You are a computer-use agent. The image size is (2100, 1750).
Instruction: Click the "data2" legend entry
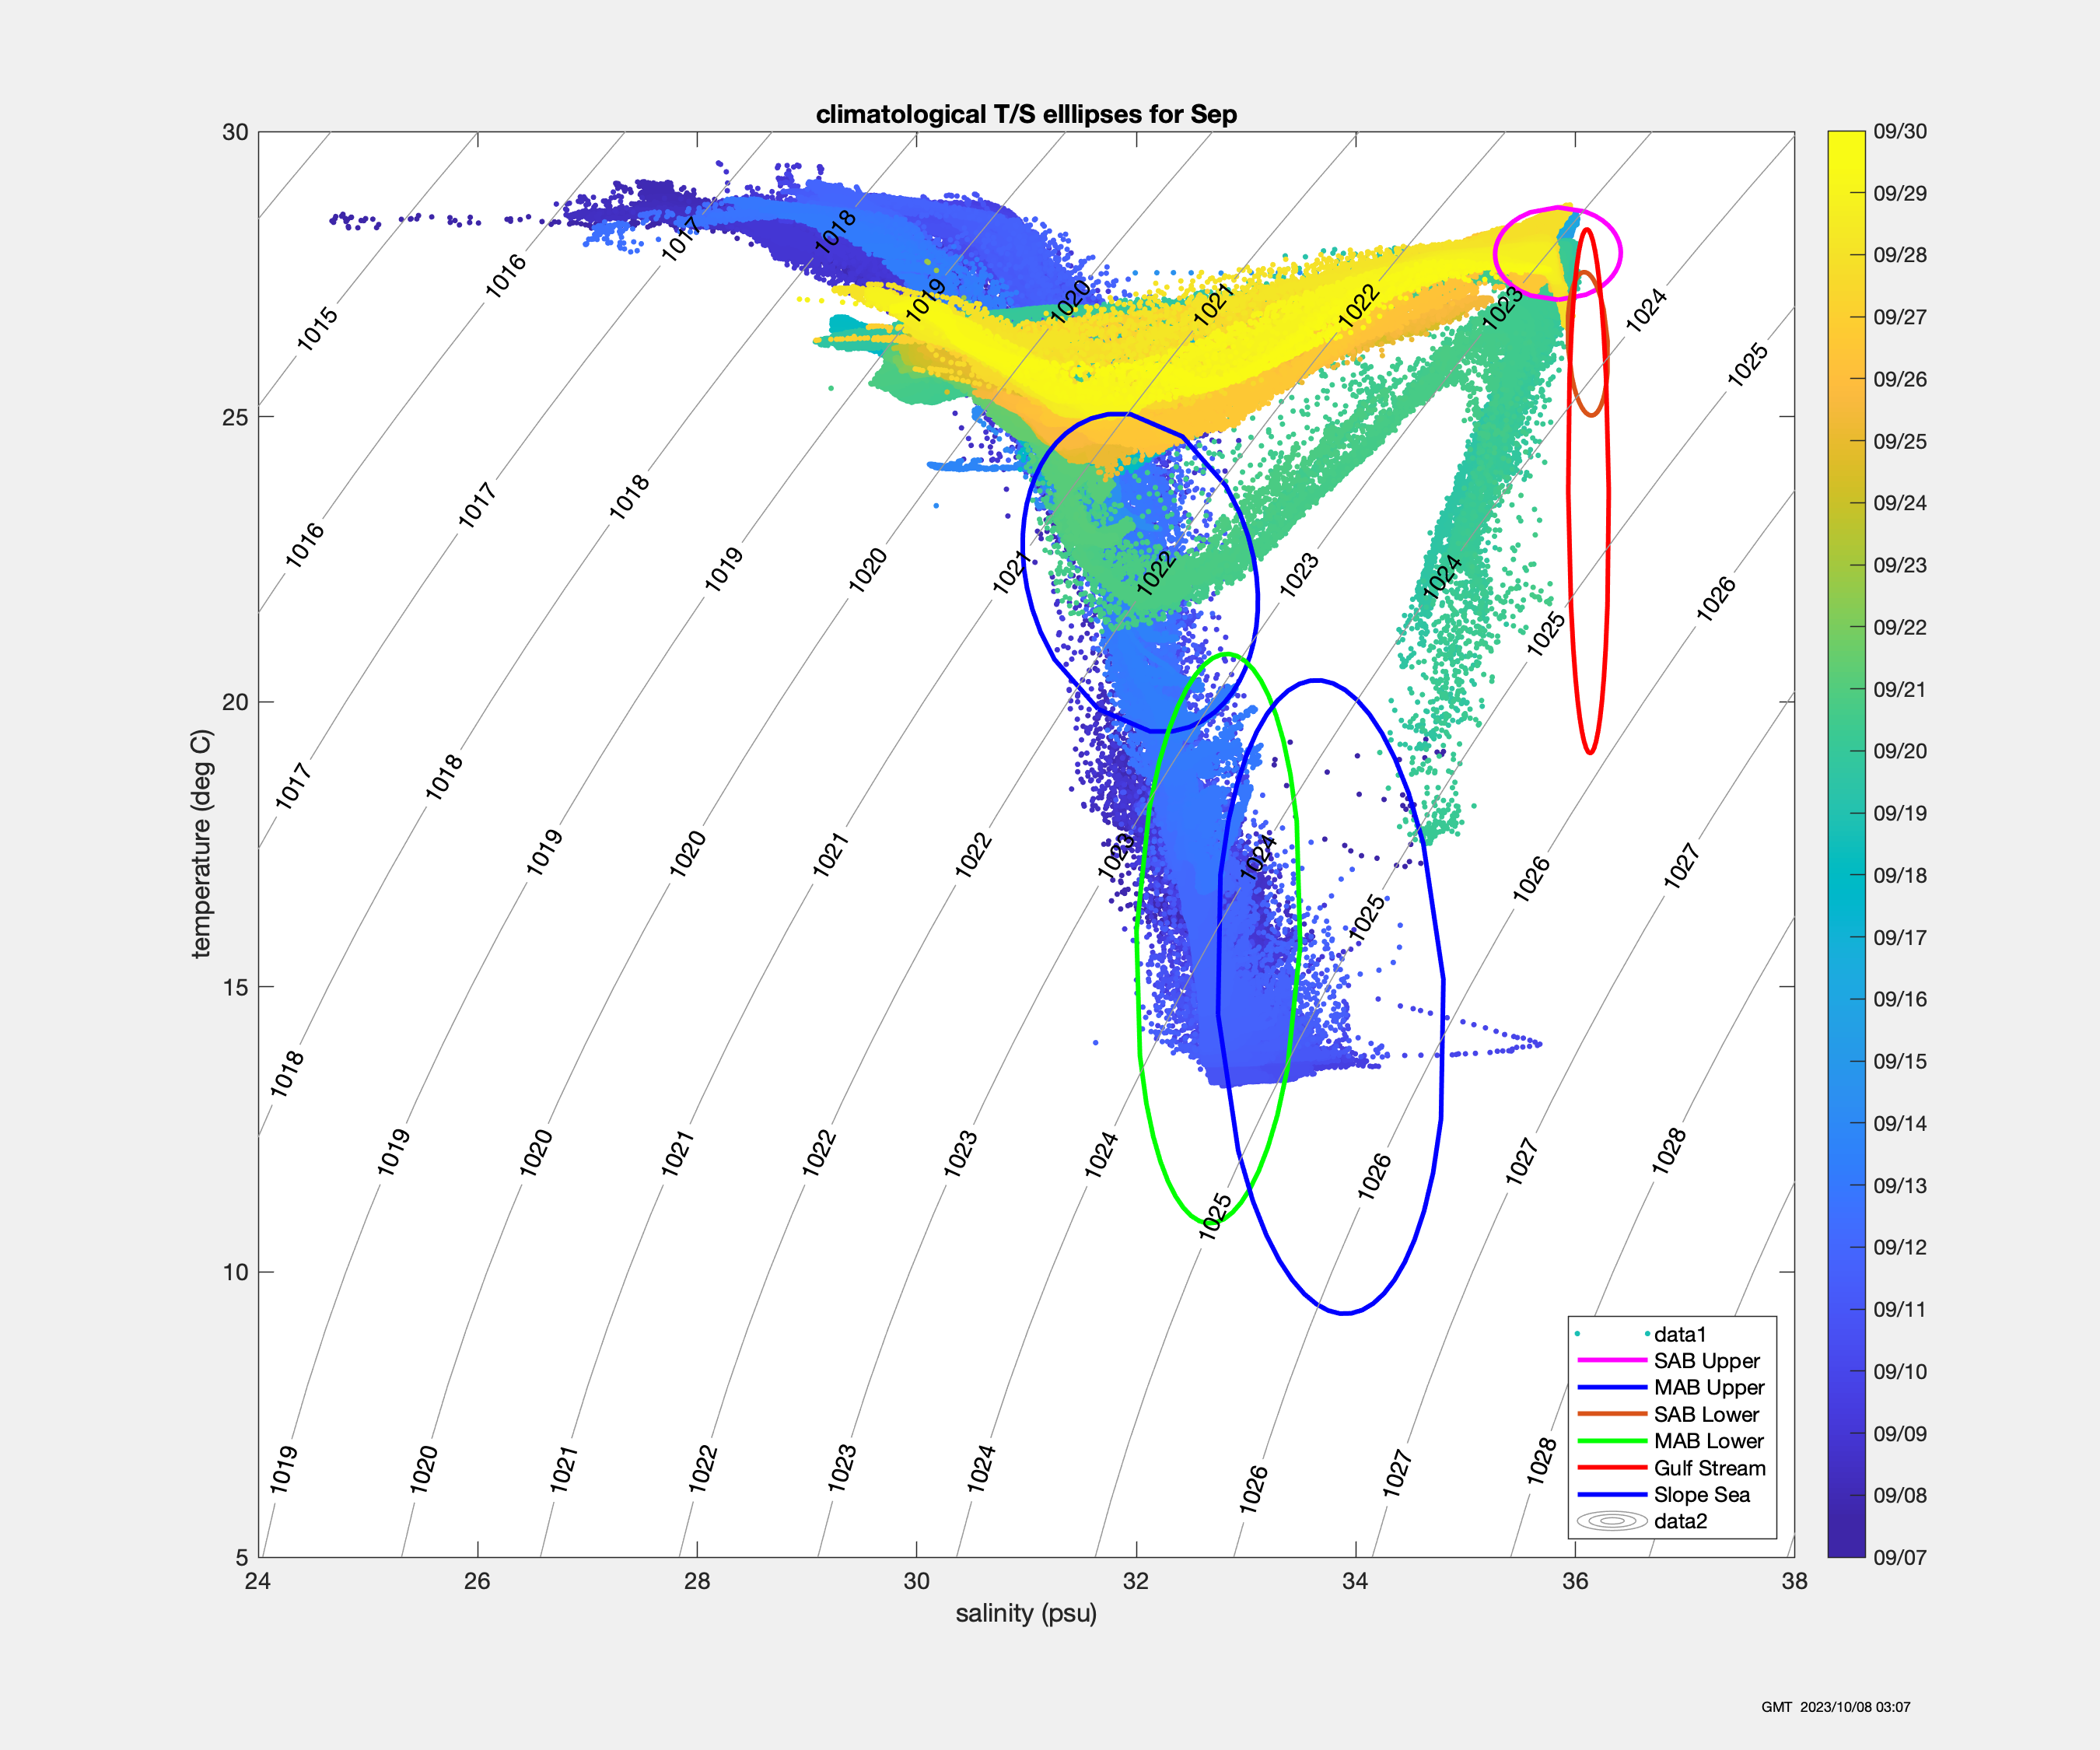pyautogui.click(x=1680, y=1521)
